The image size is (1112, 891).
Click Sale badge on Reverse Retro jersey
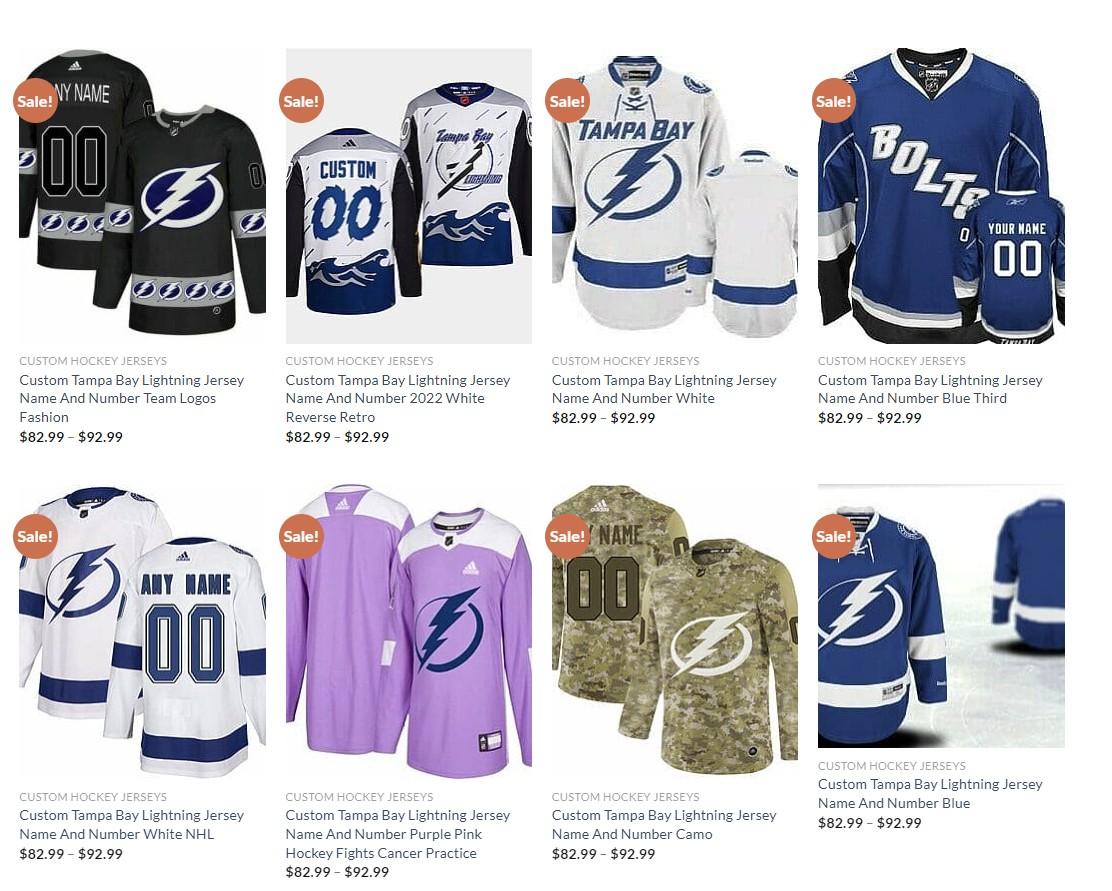[301, 100]
